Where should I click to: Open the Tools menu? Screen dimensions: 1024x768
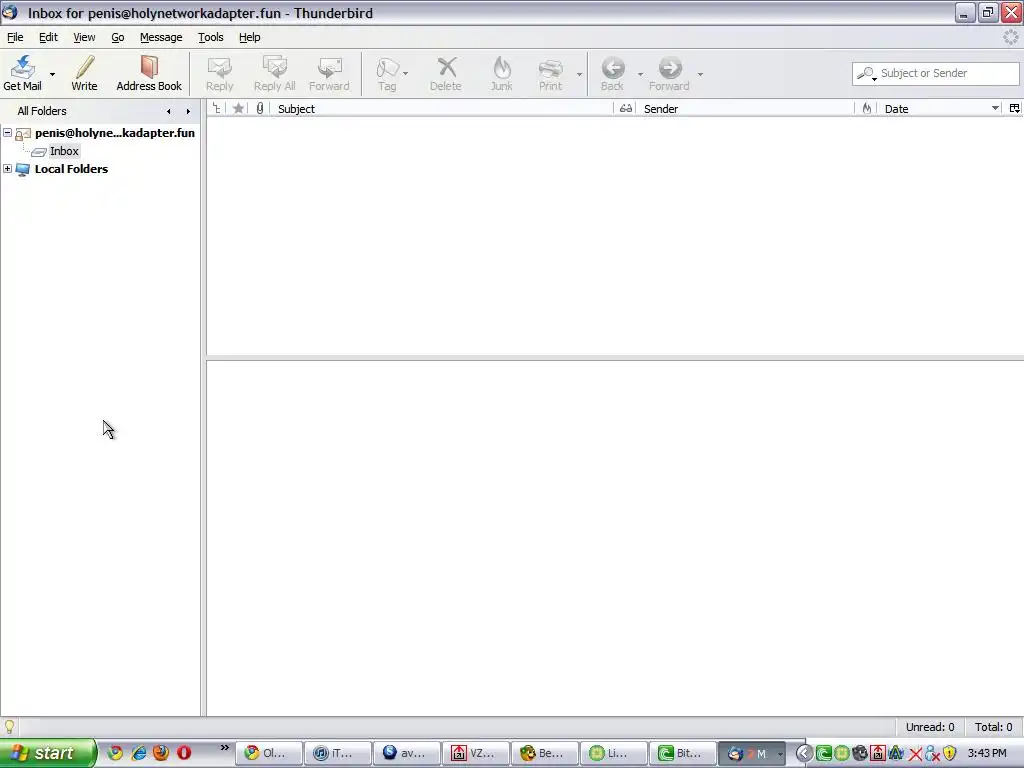pyautogui.click(x=211, y=37)
